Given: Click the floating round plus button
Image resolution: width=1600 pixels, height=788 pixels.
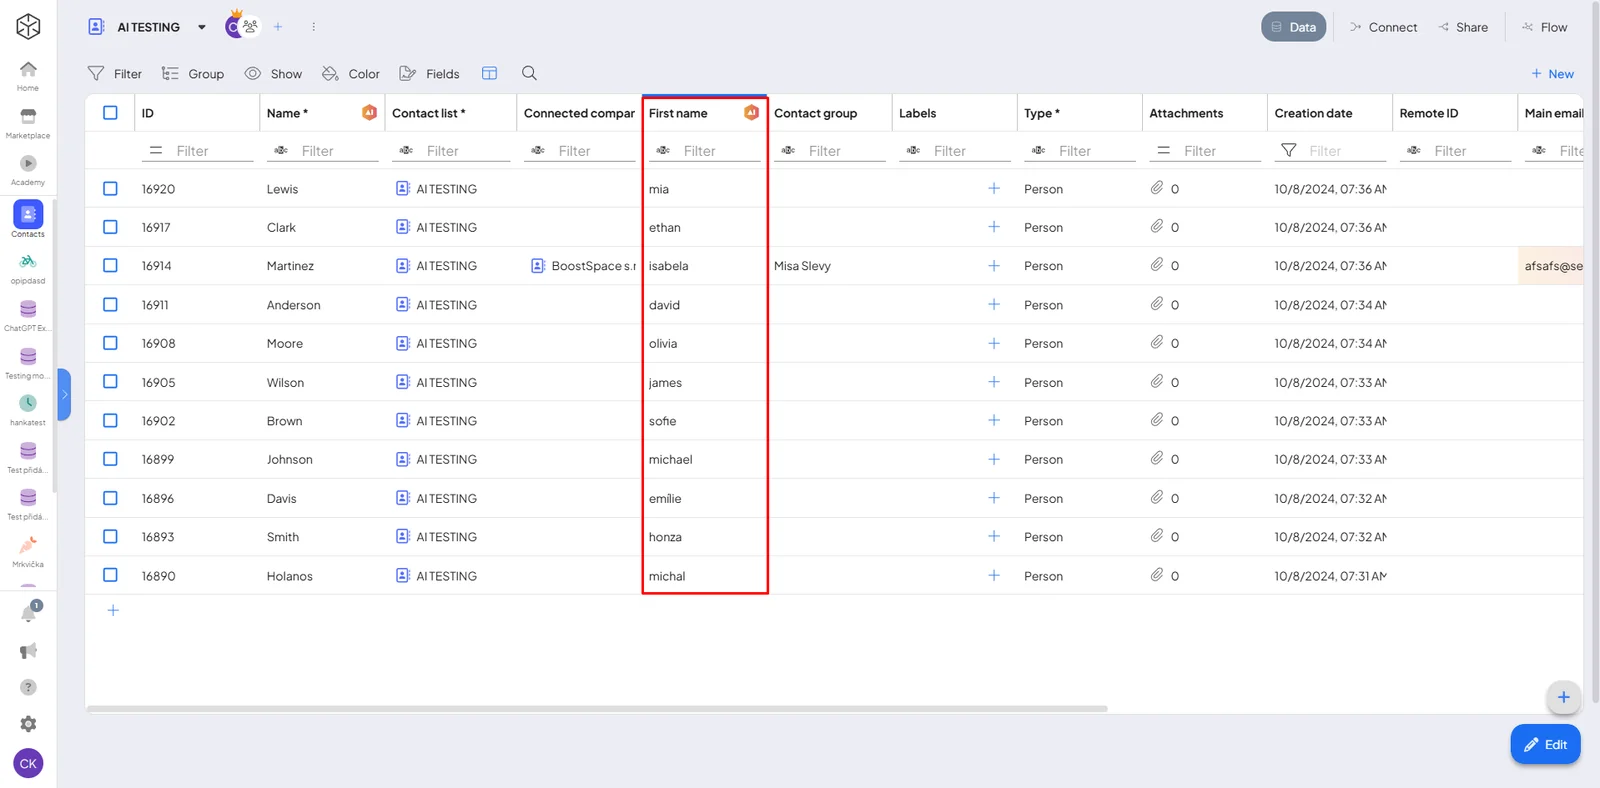Looking at the screenshot, I should coord(1563,697).
